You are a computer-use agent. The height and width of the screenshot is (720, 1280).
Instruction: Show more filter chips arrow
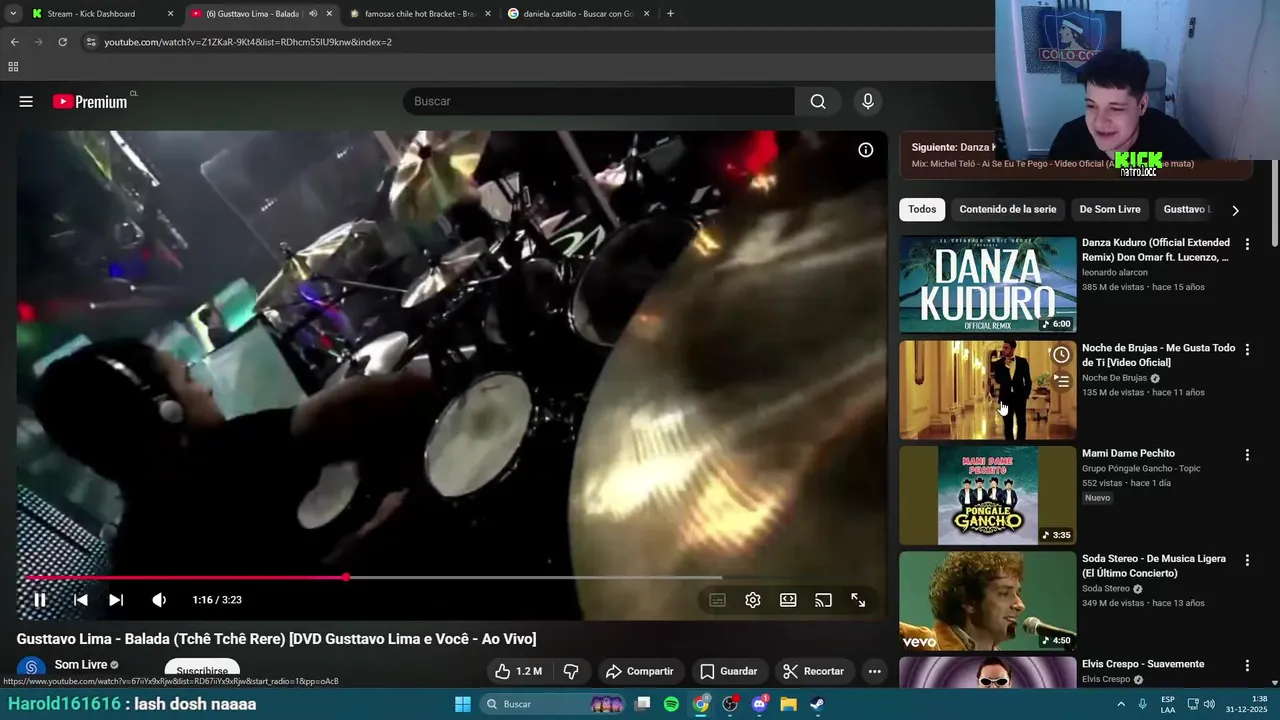[x=1235, y=210]
